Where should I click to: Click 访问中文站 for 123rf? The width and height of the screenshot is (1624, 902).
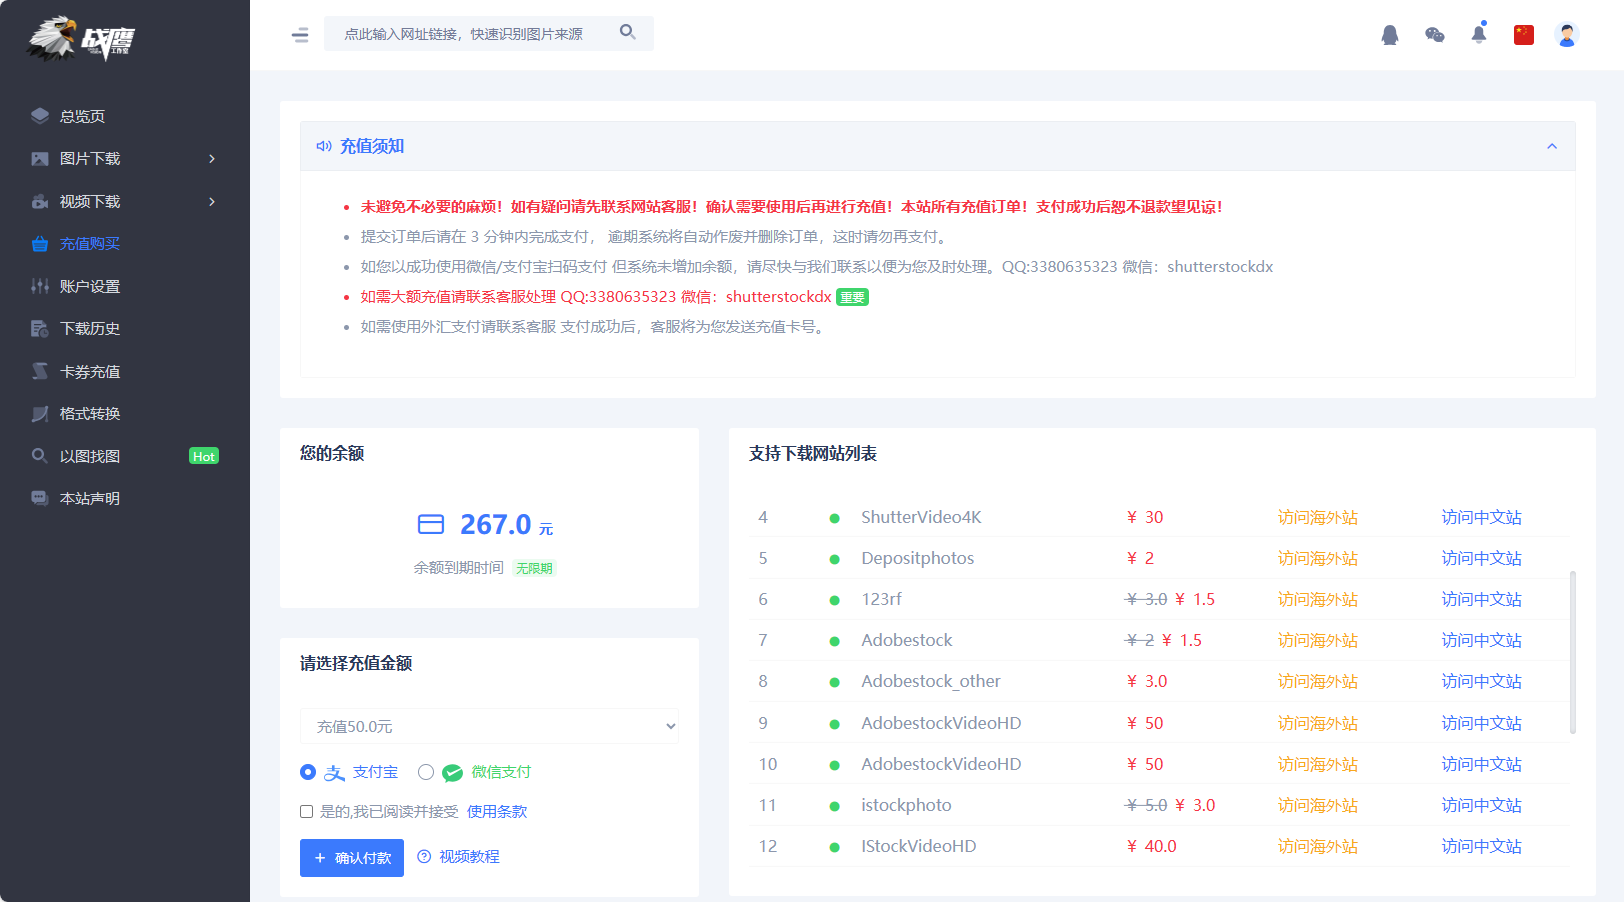pyautogui.click(x=1481, y=599)
